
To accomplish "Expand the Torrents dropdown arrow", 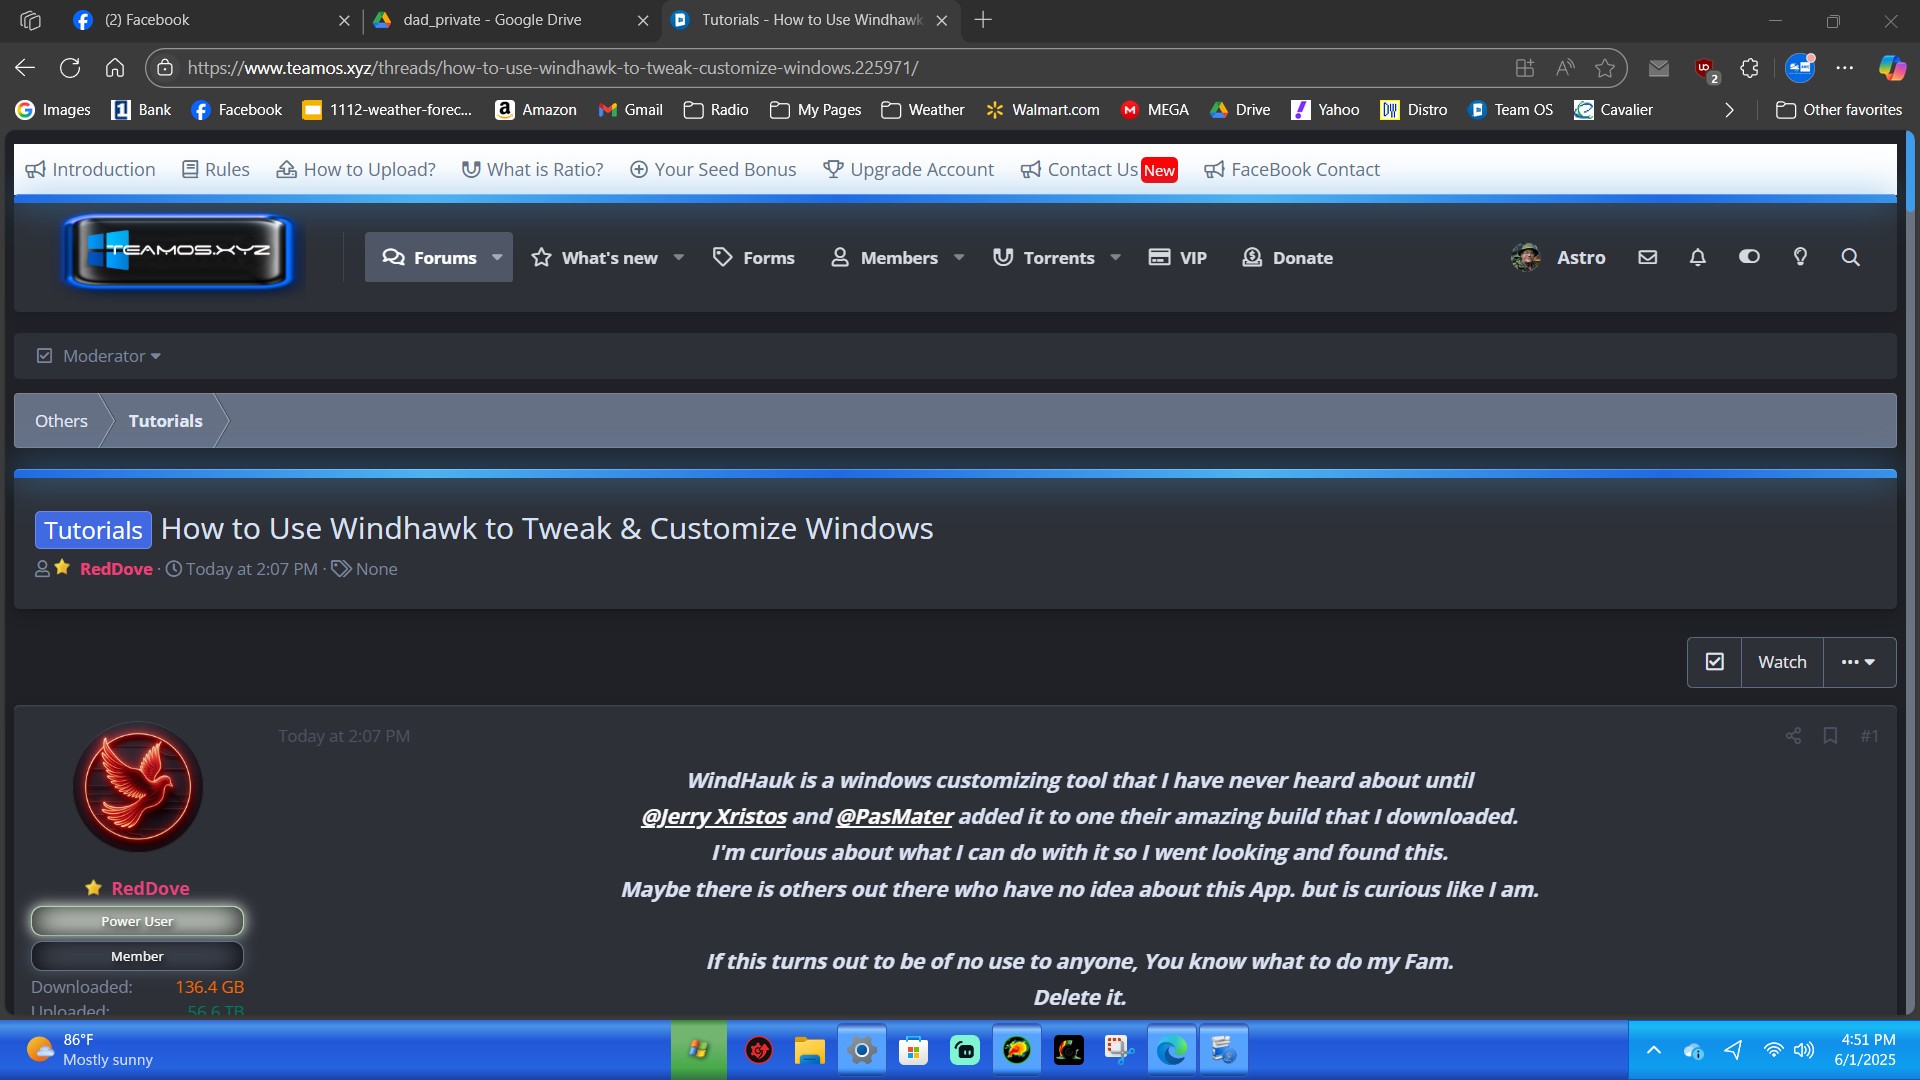I will tap(1116, 257).
